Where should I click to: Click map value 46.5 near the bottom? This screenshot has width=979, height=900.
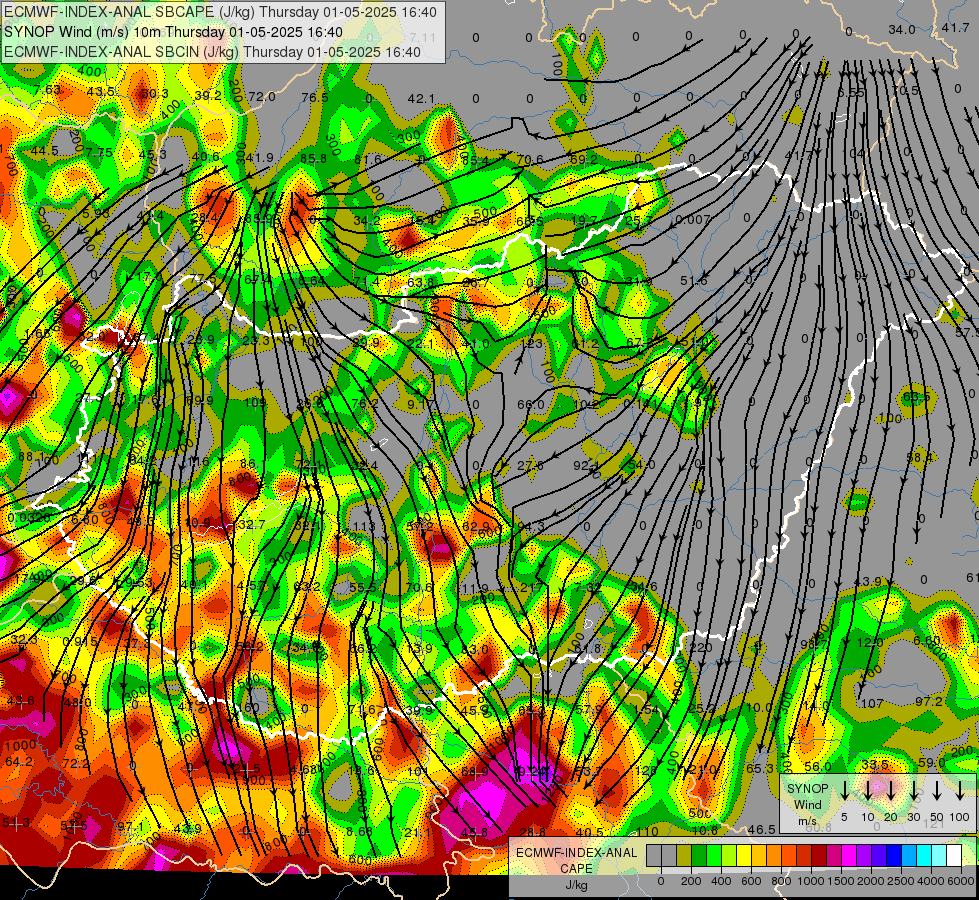click(x=762, y=829)
